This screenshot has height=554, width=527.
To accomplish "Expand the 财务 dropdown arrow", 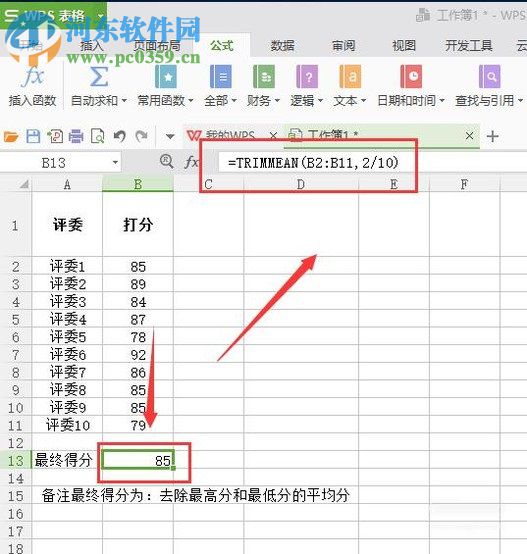I will click(277, 101).
